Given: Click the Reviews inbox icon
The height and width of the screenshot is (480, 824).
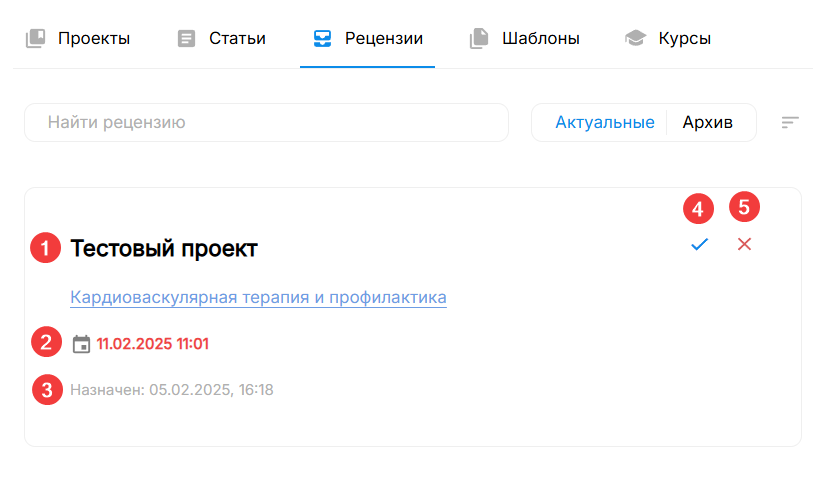Looking at the screenshot, I should (322, 38).
